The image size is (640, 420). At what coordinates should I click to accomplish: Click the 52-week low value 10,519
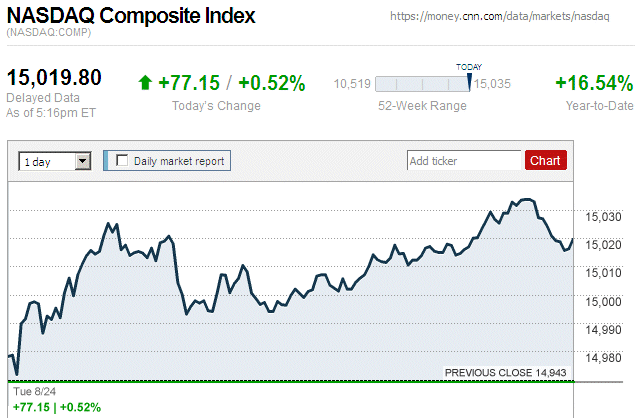(x=353, y=84)
